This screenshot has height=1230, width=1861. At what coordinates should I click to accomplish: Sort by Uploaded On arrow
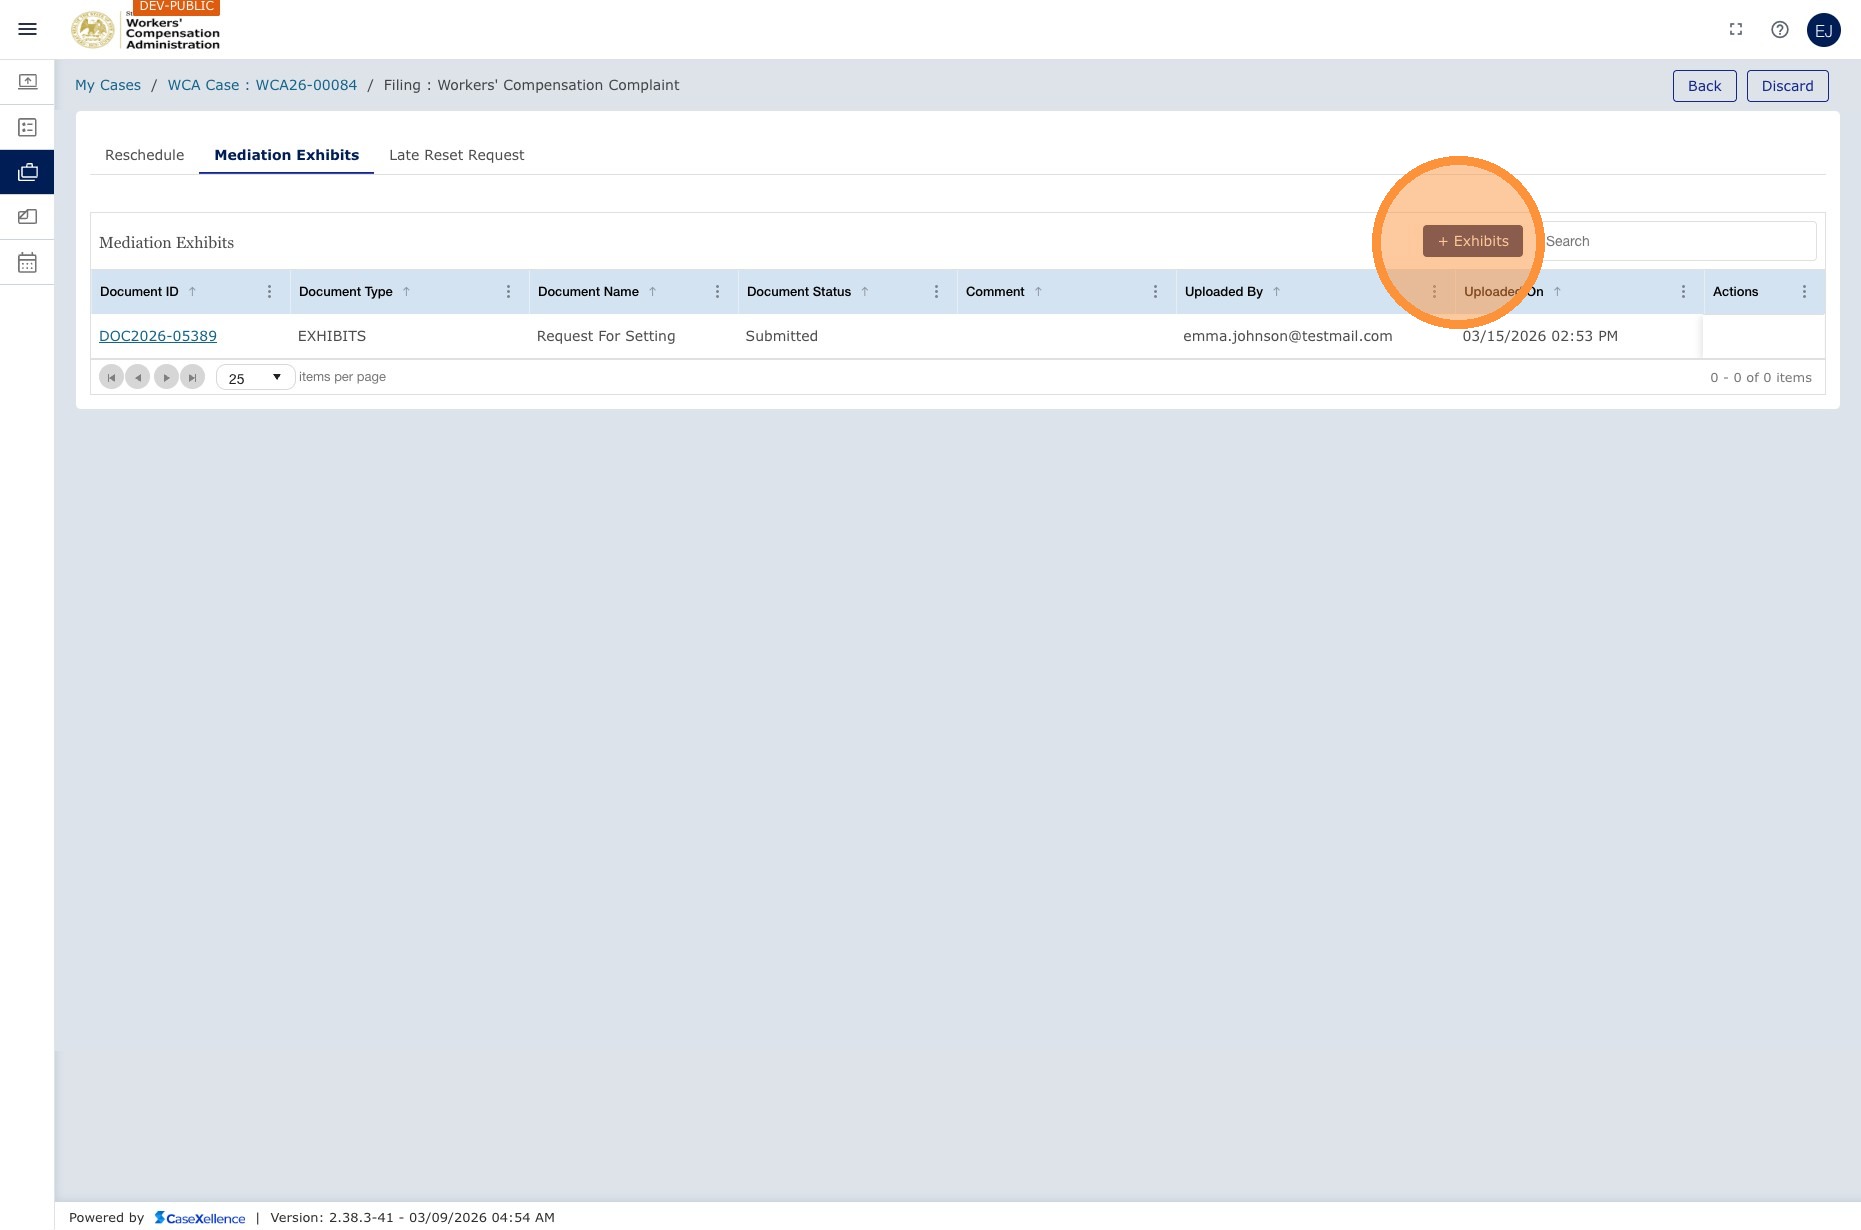click(1557, 292)
